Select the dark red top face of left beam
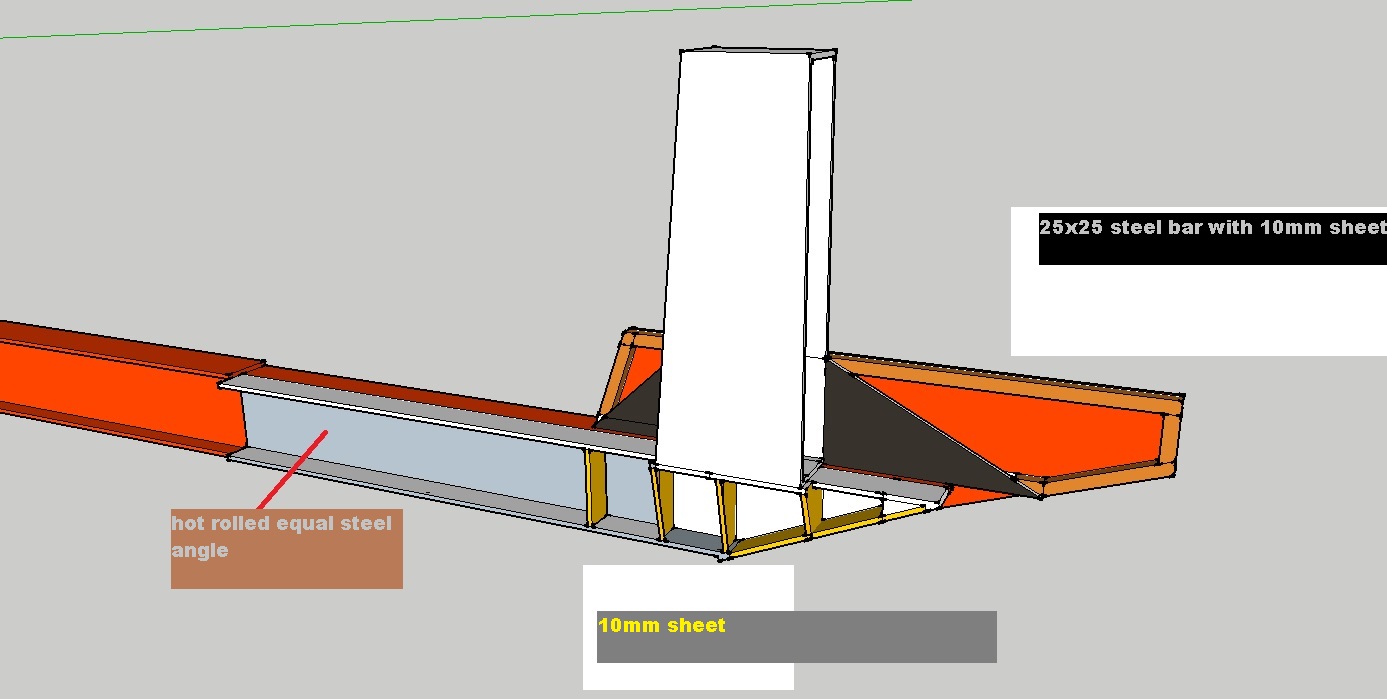The height and width of the screenshot is (699, 1387). tap(120, 338)
